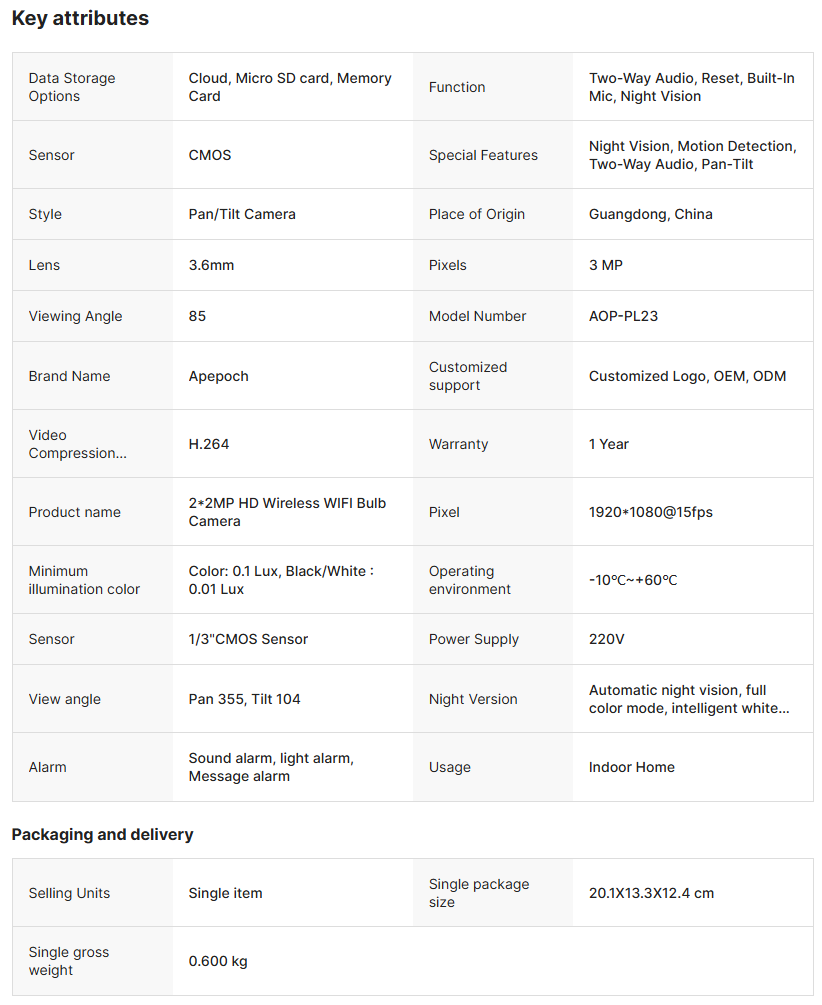Screen dimensions: 822x1005
Task: Click the 220V power supply value
Action: tap(606, 639)
